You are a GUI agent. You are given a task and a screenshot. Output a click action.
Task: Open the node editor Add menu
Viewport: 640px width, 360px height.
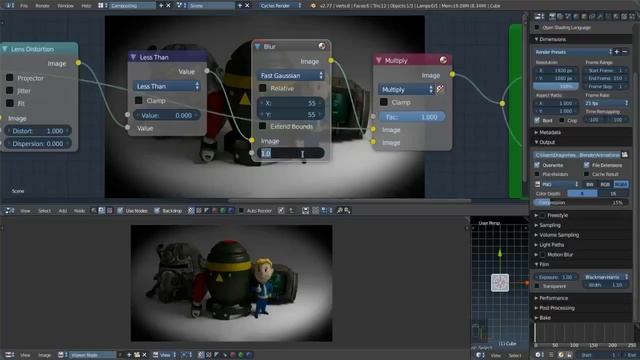tap(62, 211)
